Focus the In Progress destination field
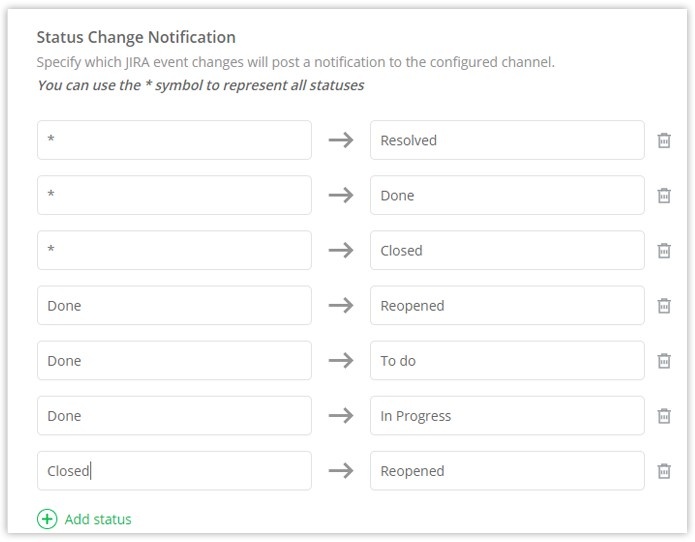The image size is (695, 542). [x=507, y=416]
